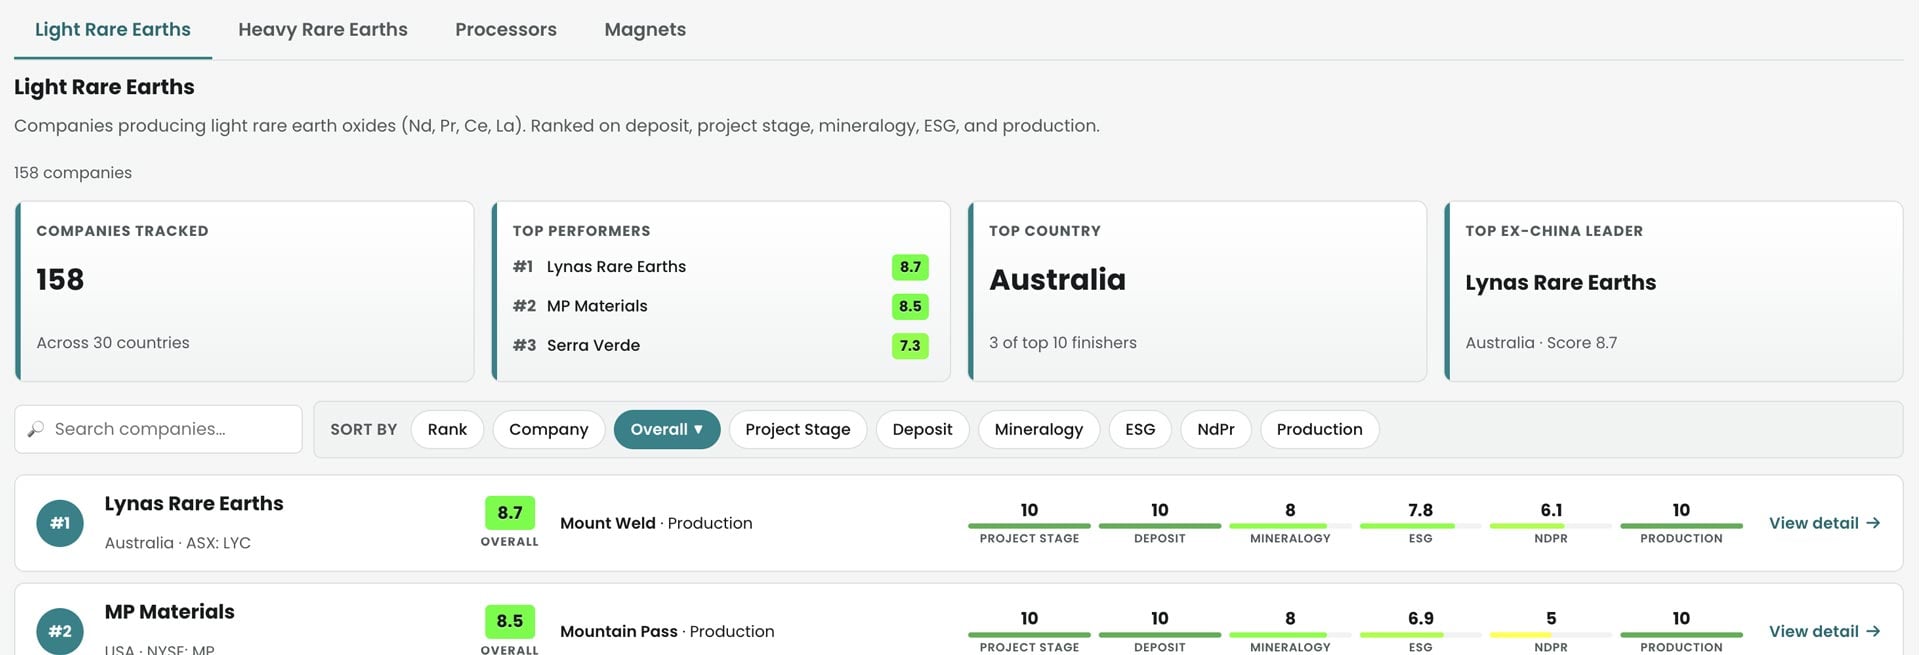This screenshot has height=655, width=1920.
Task: Switch to the Light Rare Earths tab
Action: click(x=113, y=30)
